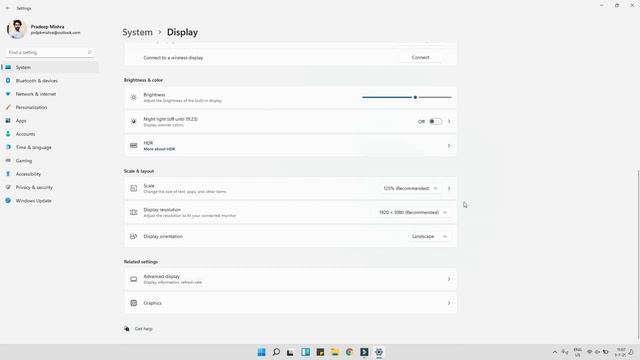Click the Graphics icon
This screenshot has height=360, width=640.
pyautogui.click(x=133, y=303)
